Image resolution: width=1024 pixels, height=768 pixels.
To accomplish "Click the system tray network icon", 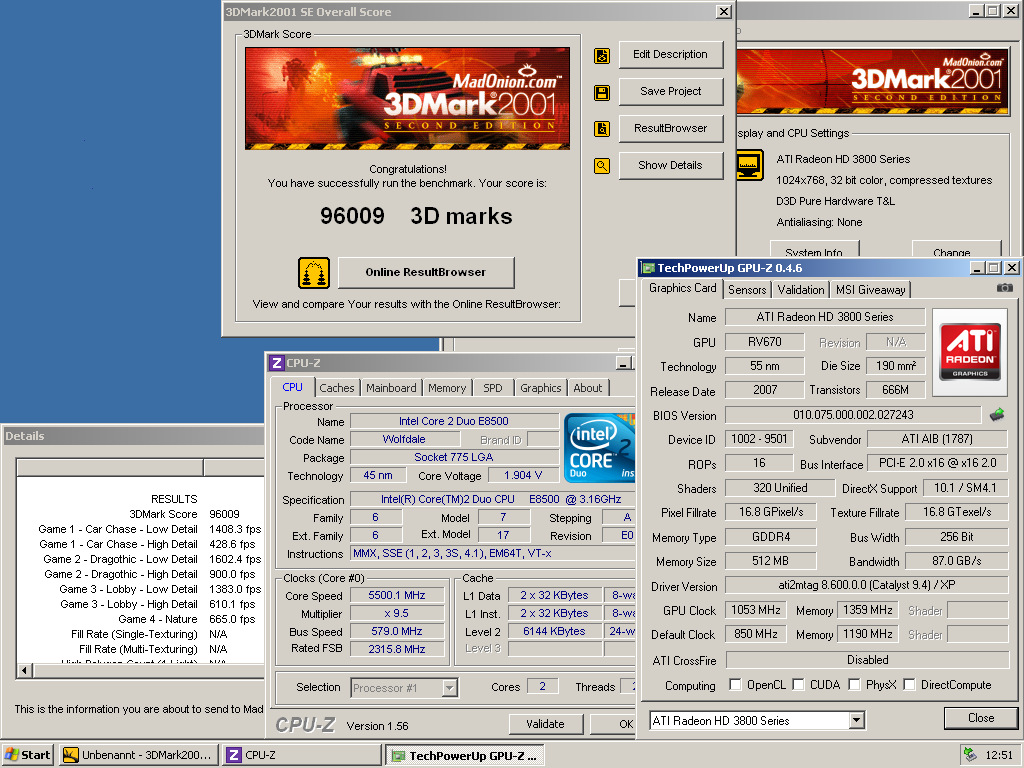I will 970,755.
